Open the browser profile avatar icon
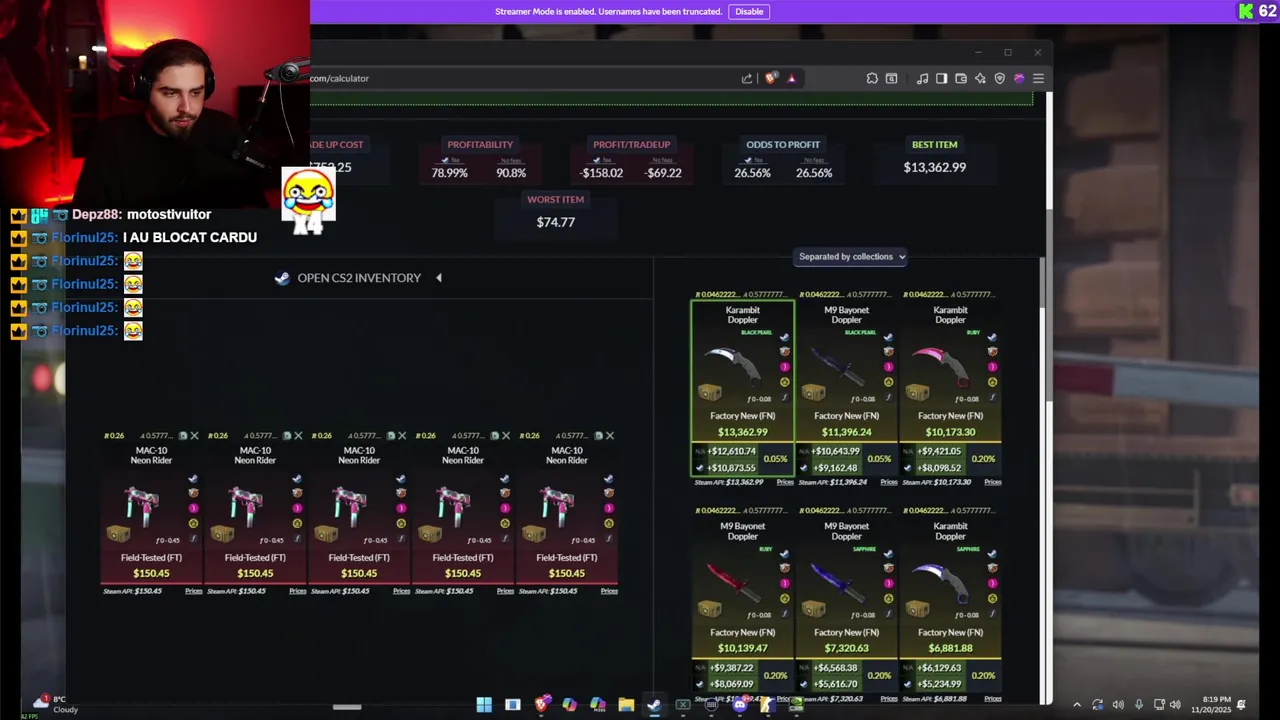This screenshot has width=1280, height=720. tap(1019, 78)
